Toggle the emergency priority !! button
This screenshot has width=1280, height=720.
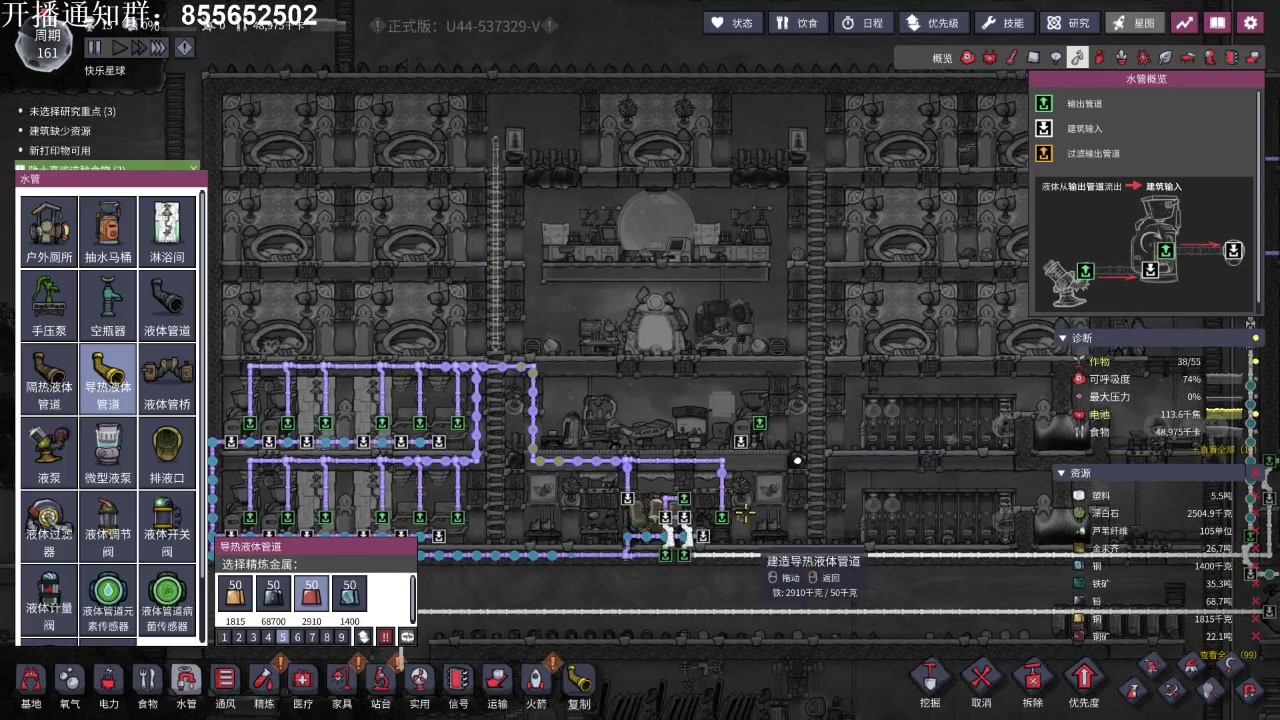click(x=385, y=637)
